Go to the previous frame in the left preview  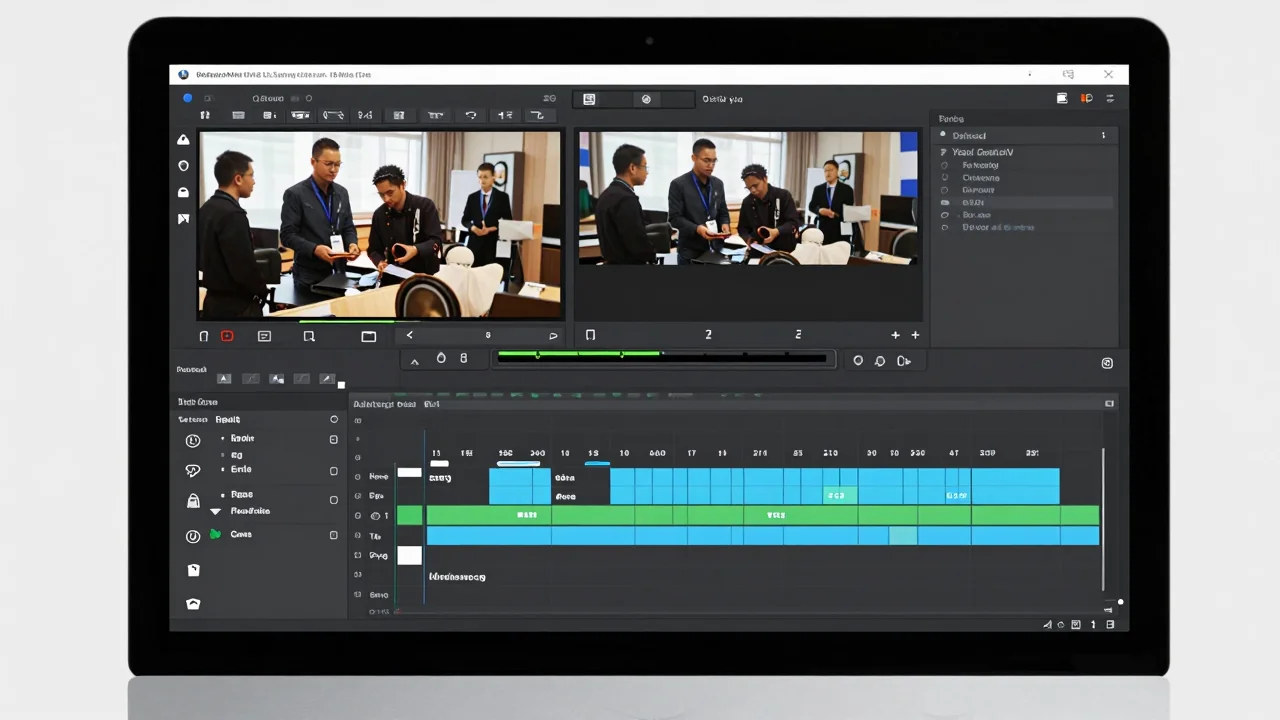coord(409,335)
